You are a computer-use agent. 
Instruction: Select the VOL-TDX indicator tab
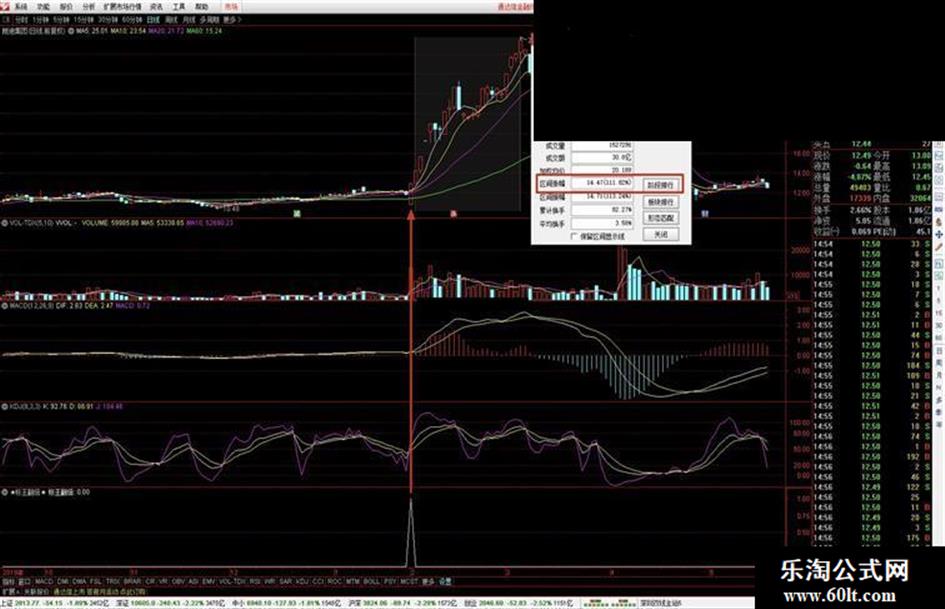pos(232,582)
